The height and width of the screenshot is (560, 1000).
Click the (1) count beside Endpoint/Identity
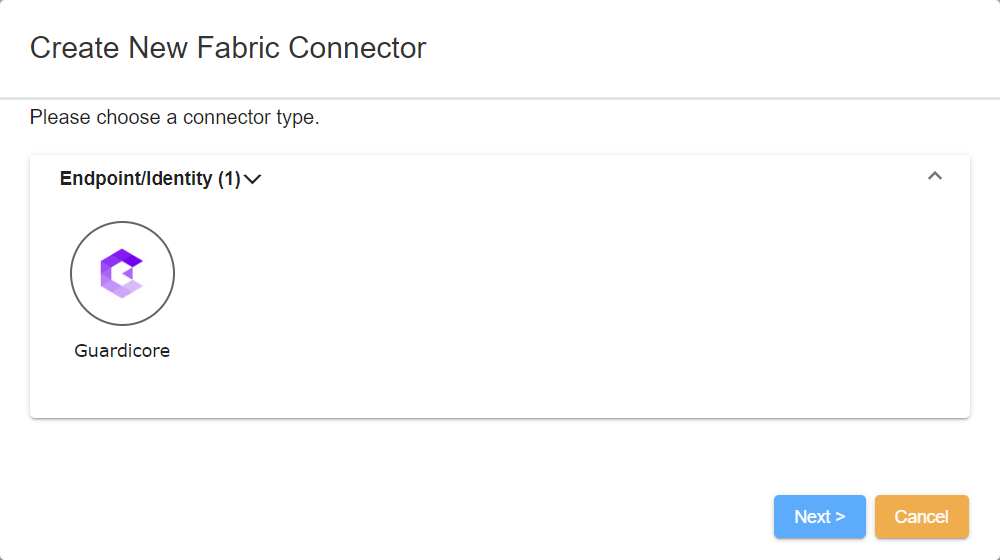pos(229,179)
